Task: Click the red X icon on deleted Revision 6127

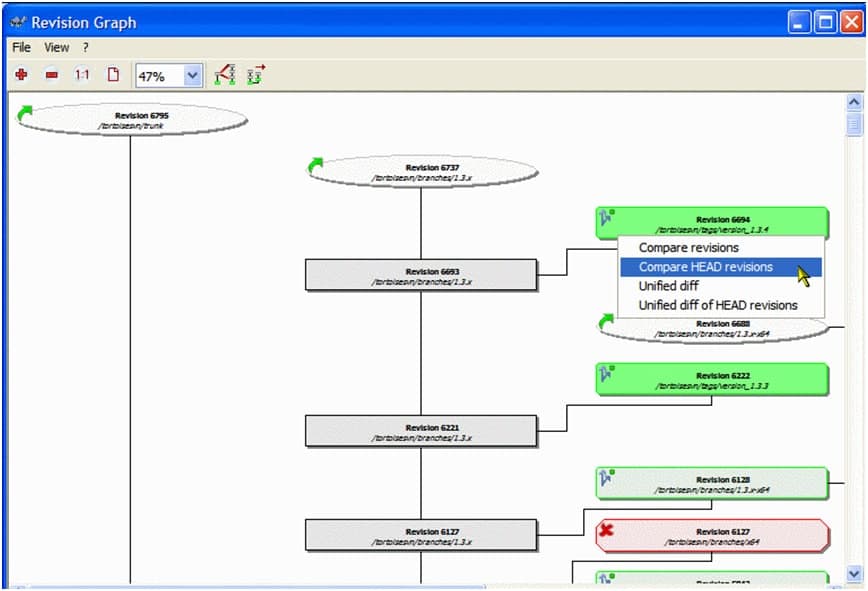Action: click(x=606, y=531)
